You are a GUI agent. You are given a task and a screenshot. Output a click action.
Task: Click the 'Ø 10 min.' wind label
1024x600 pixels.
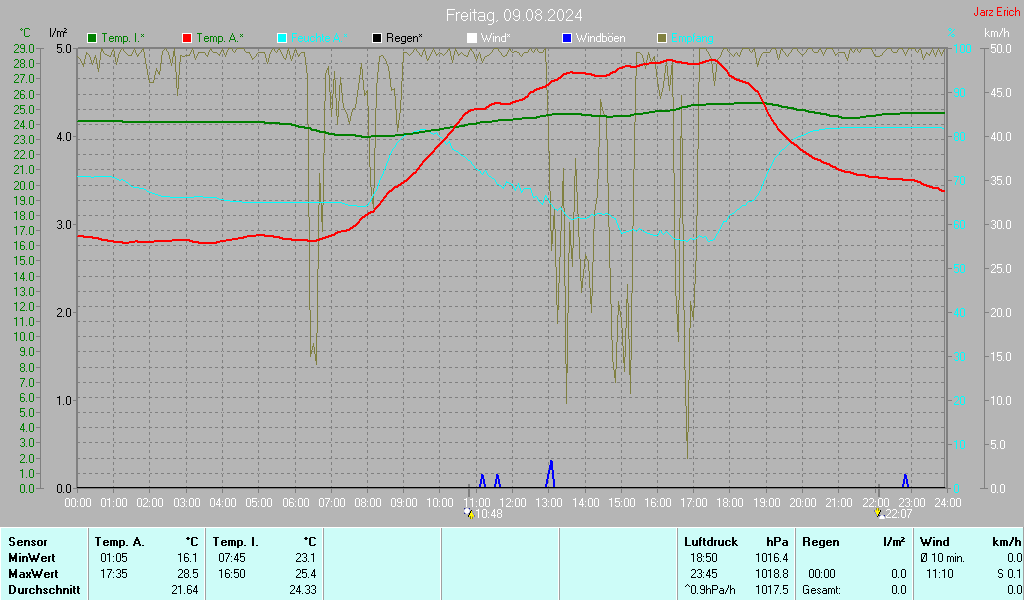point(942,558)
